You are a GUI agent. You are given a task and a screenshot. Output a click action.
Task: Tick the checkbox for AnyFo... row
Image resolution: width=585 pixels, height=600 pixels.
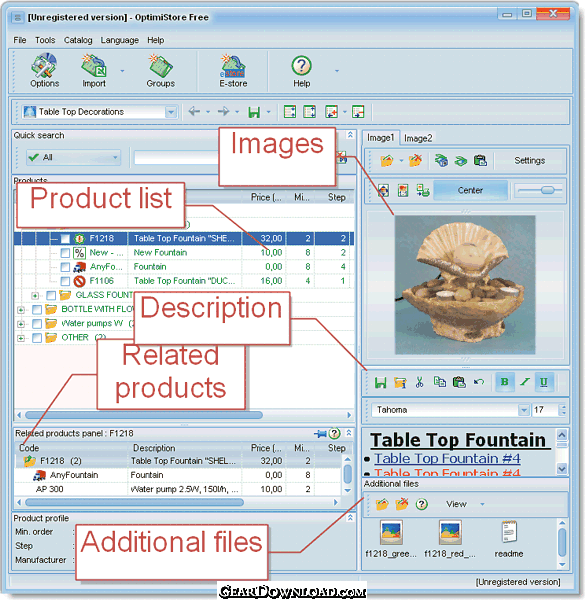[65, 267]
